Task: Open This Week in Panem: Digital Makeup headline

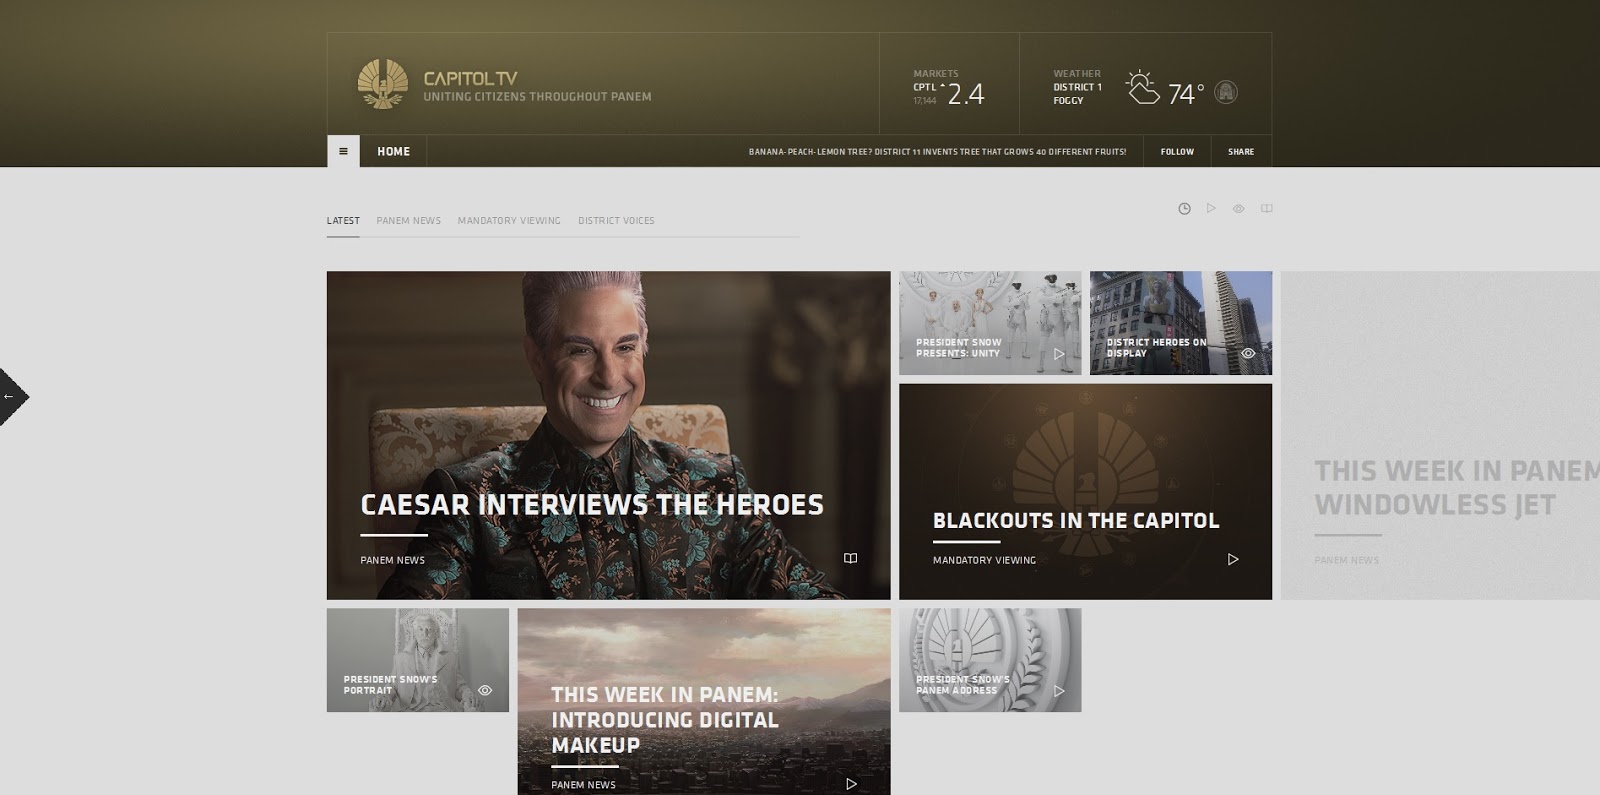Action: 664,720
